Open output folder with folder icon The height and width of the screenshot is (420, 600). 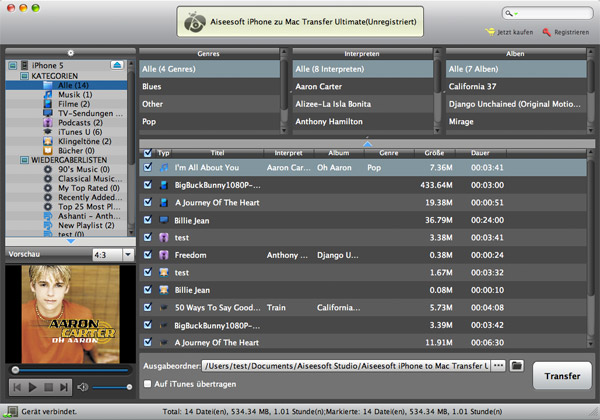tap(517, 366)
